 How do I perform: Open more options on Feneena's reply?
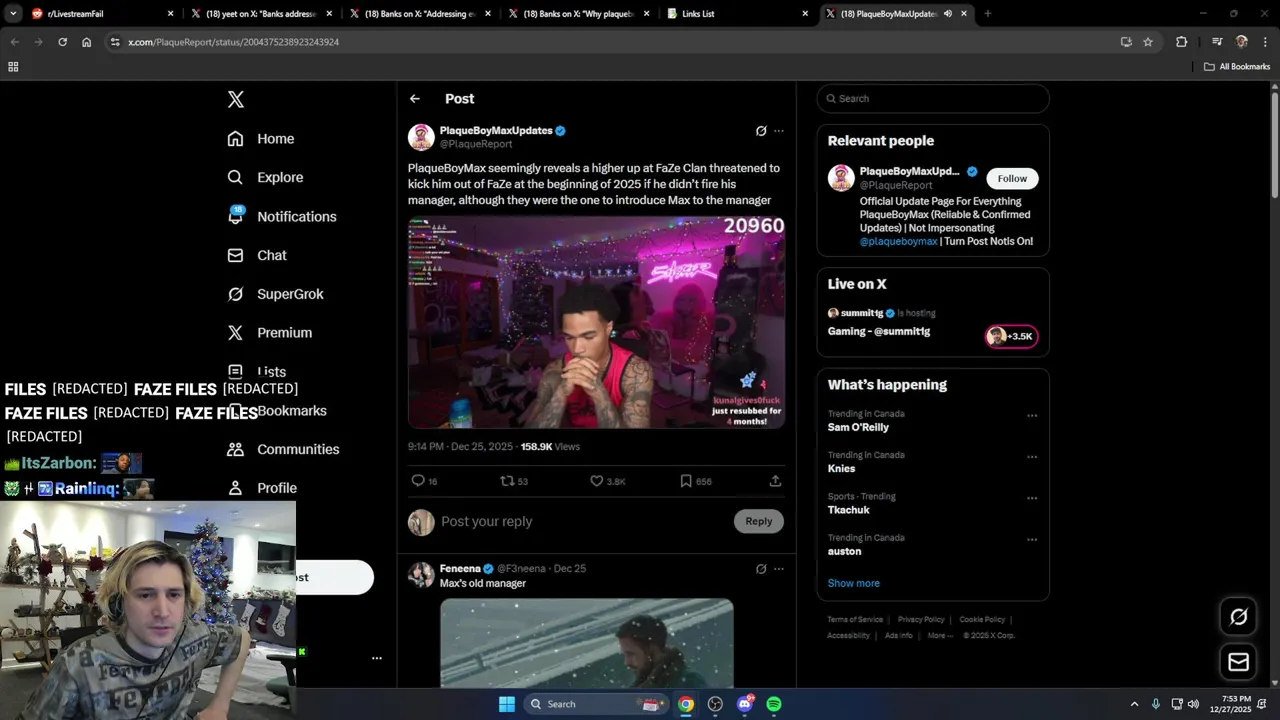(779, 569)
